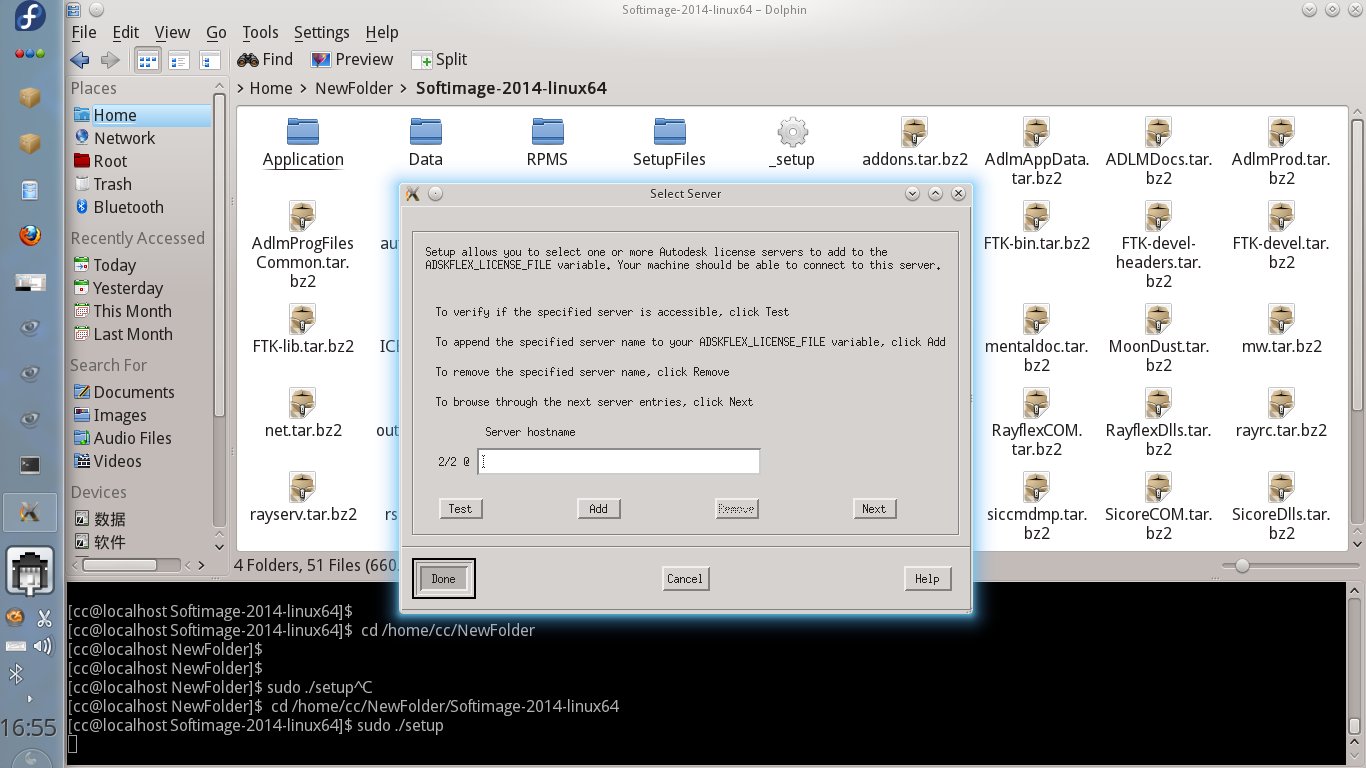Click the Forward arrow in Dolphin toolbar
Screen dimensions: 1366x768
click(x=109, y=60)
